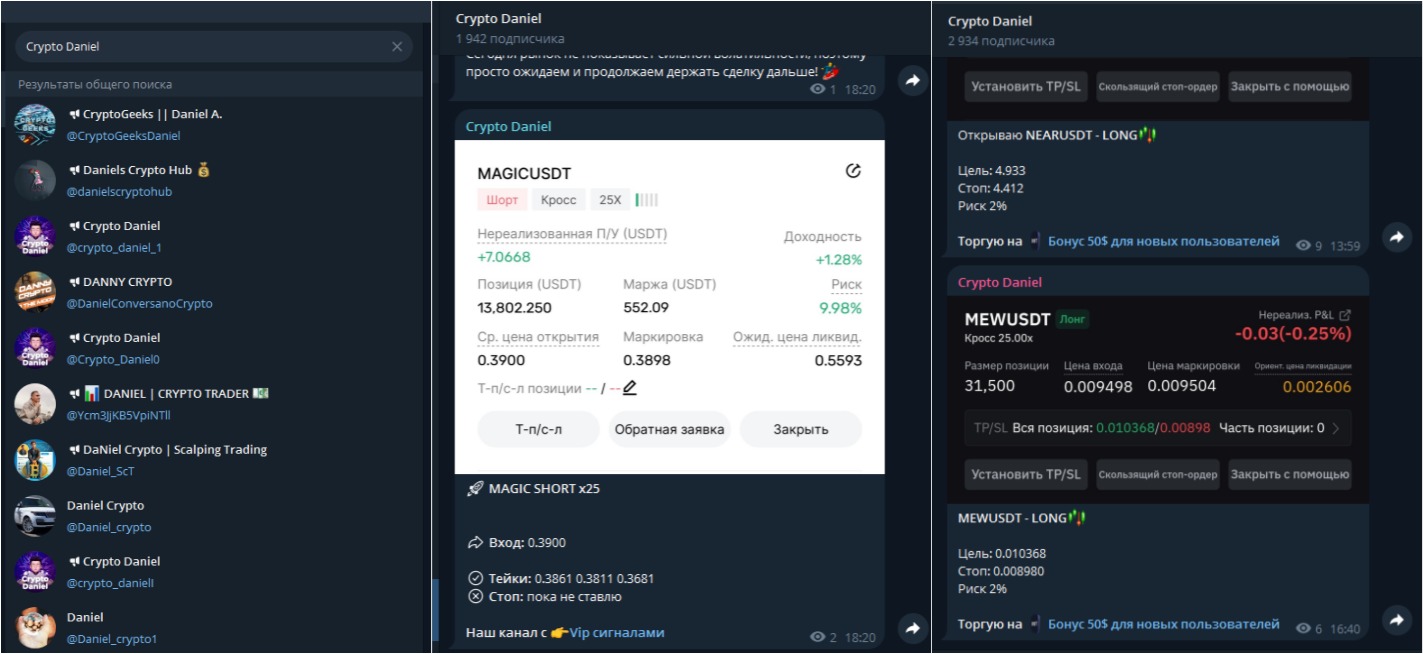Screen dimensions: 1423x654
Task: Open the channel with handle @crypto_daniell
Action: point(214,572)
